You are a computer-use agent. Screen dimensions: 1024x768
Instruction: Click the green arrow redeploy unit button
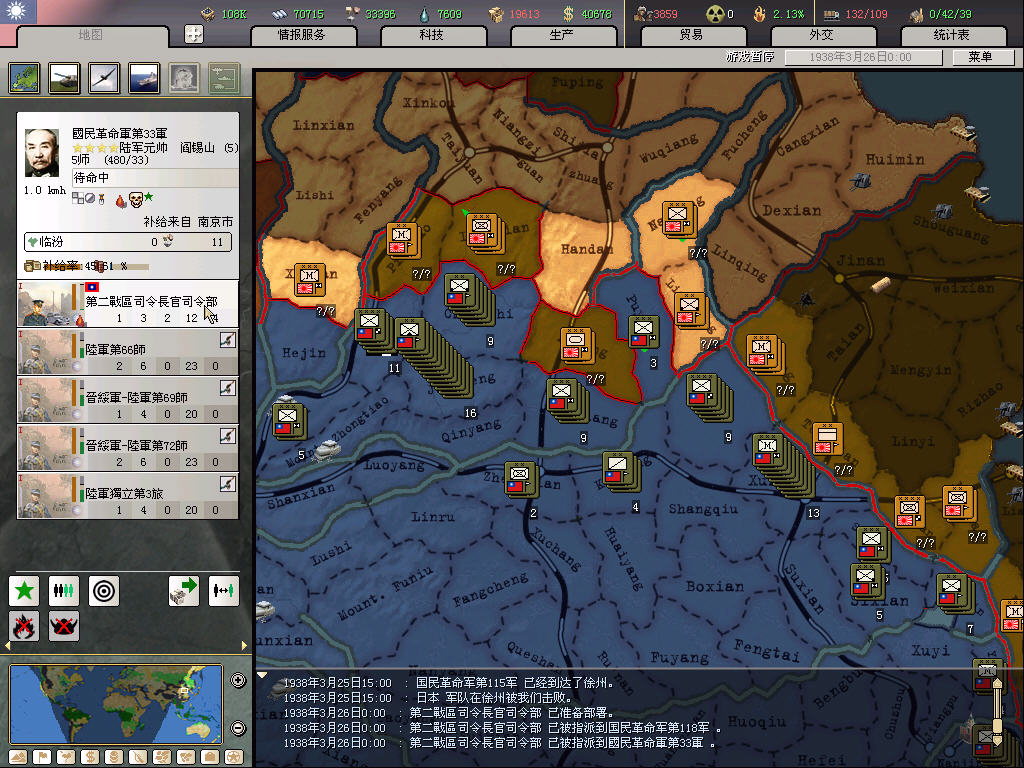tap(184, 591)
